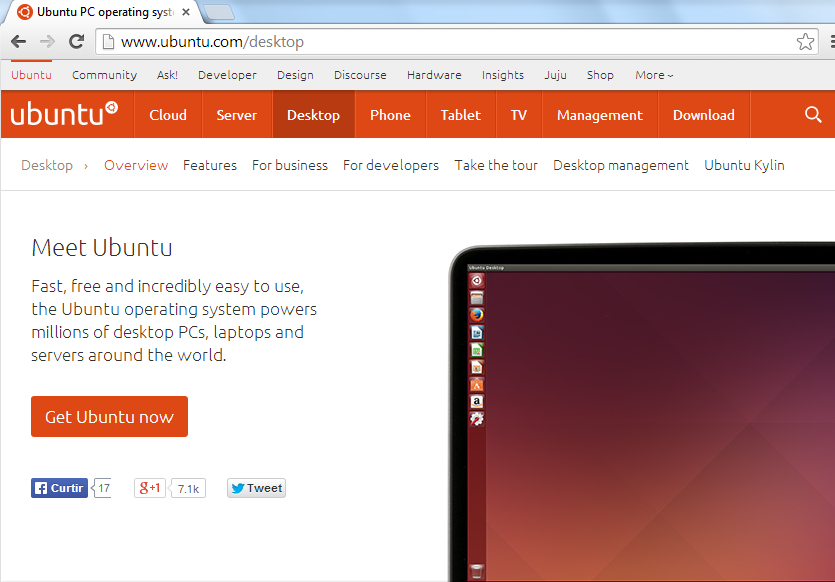Open the Management section
This screenshot has height=582, width=835.
click(600, 114)
